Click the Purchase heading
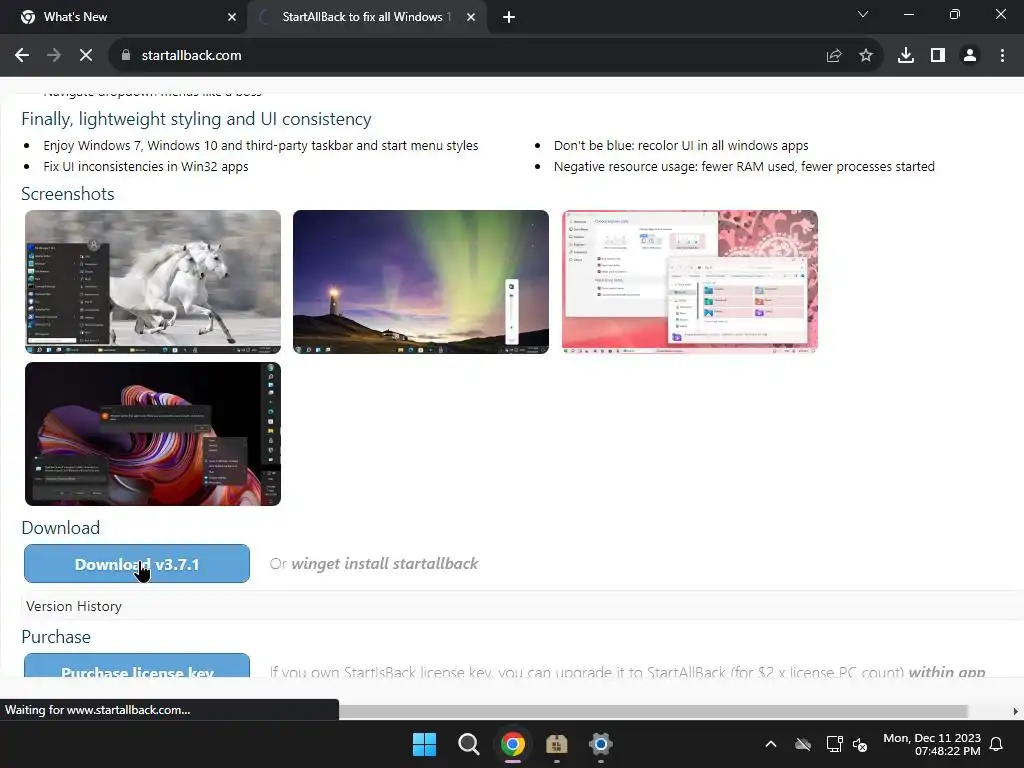1024x768 pixels. coord(56,637)
